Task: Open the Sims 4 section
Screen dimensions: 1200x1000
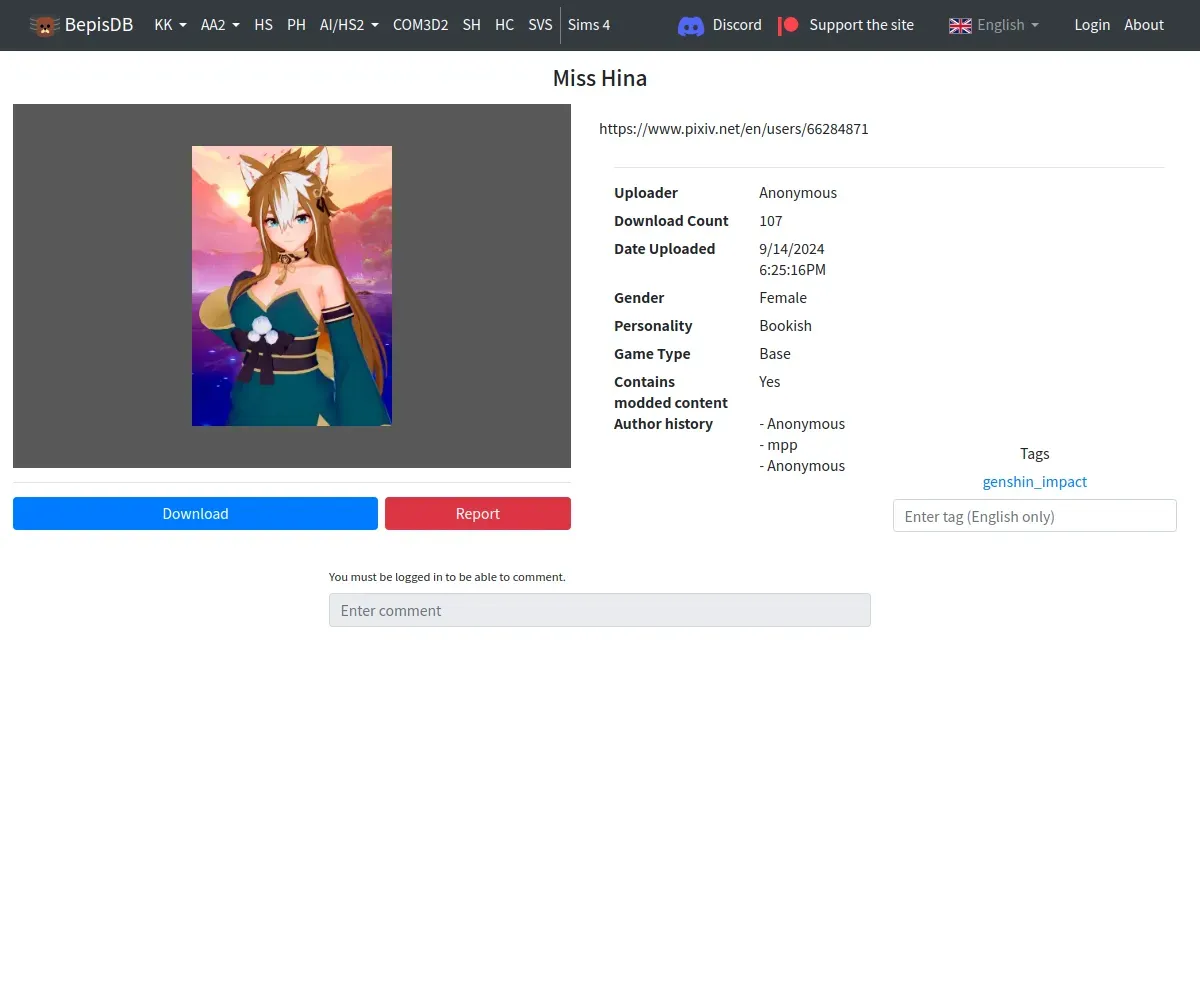Action: click(x=589, y=25)
